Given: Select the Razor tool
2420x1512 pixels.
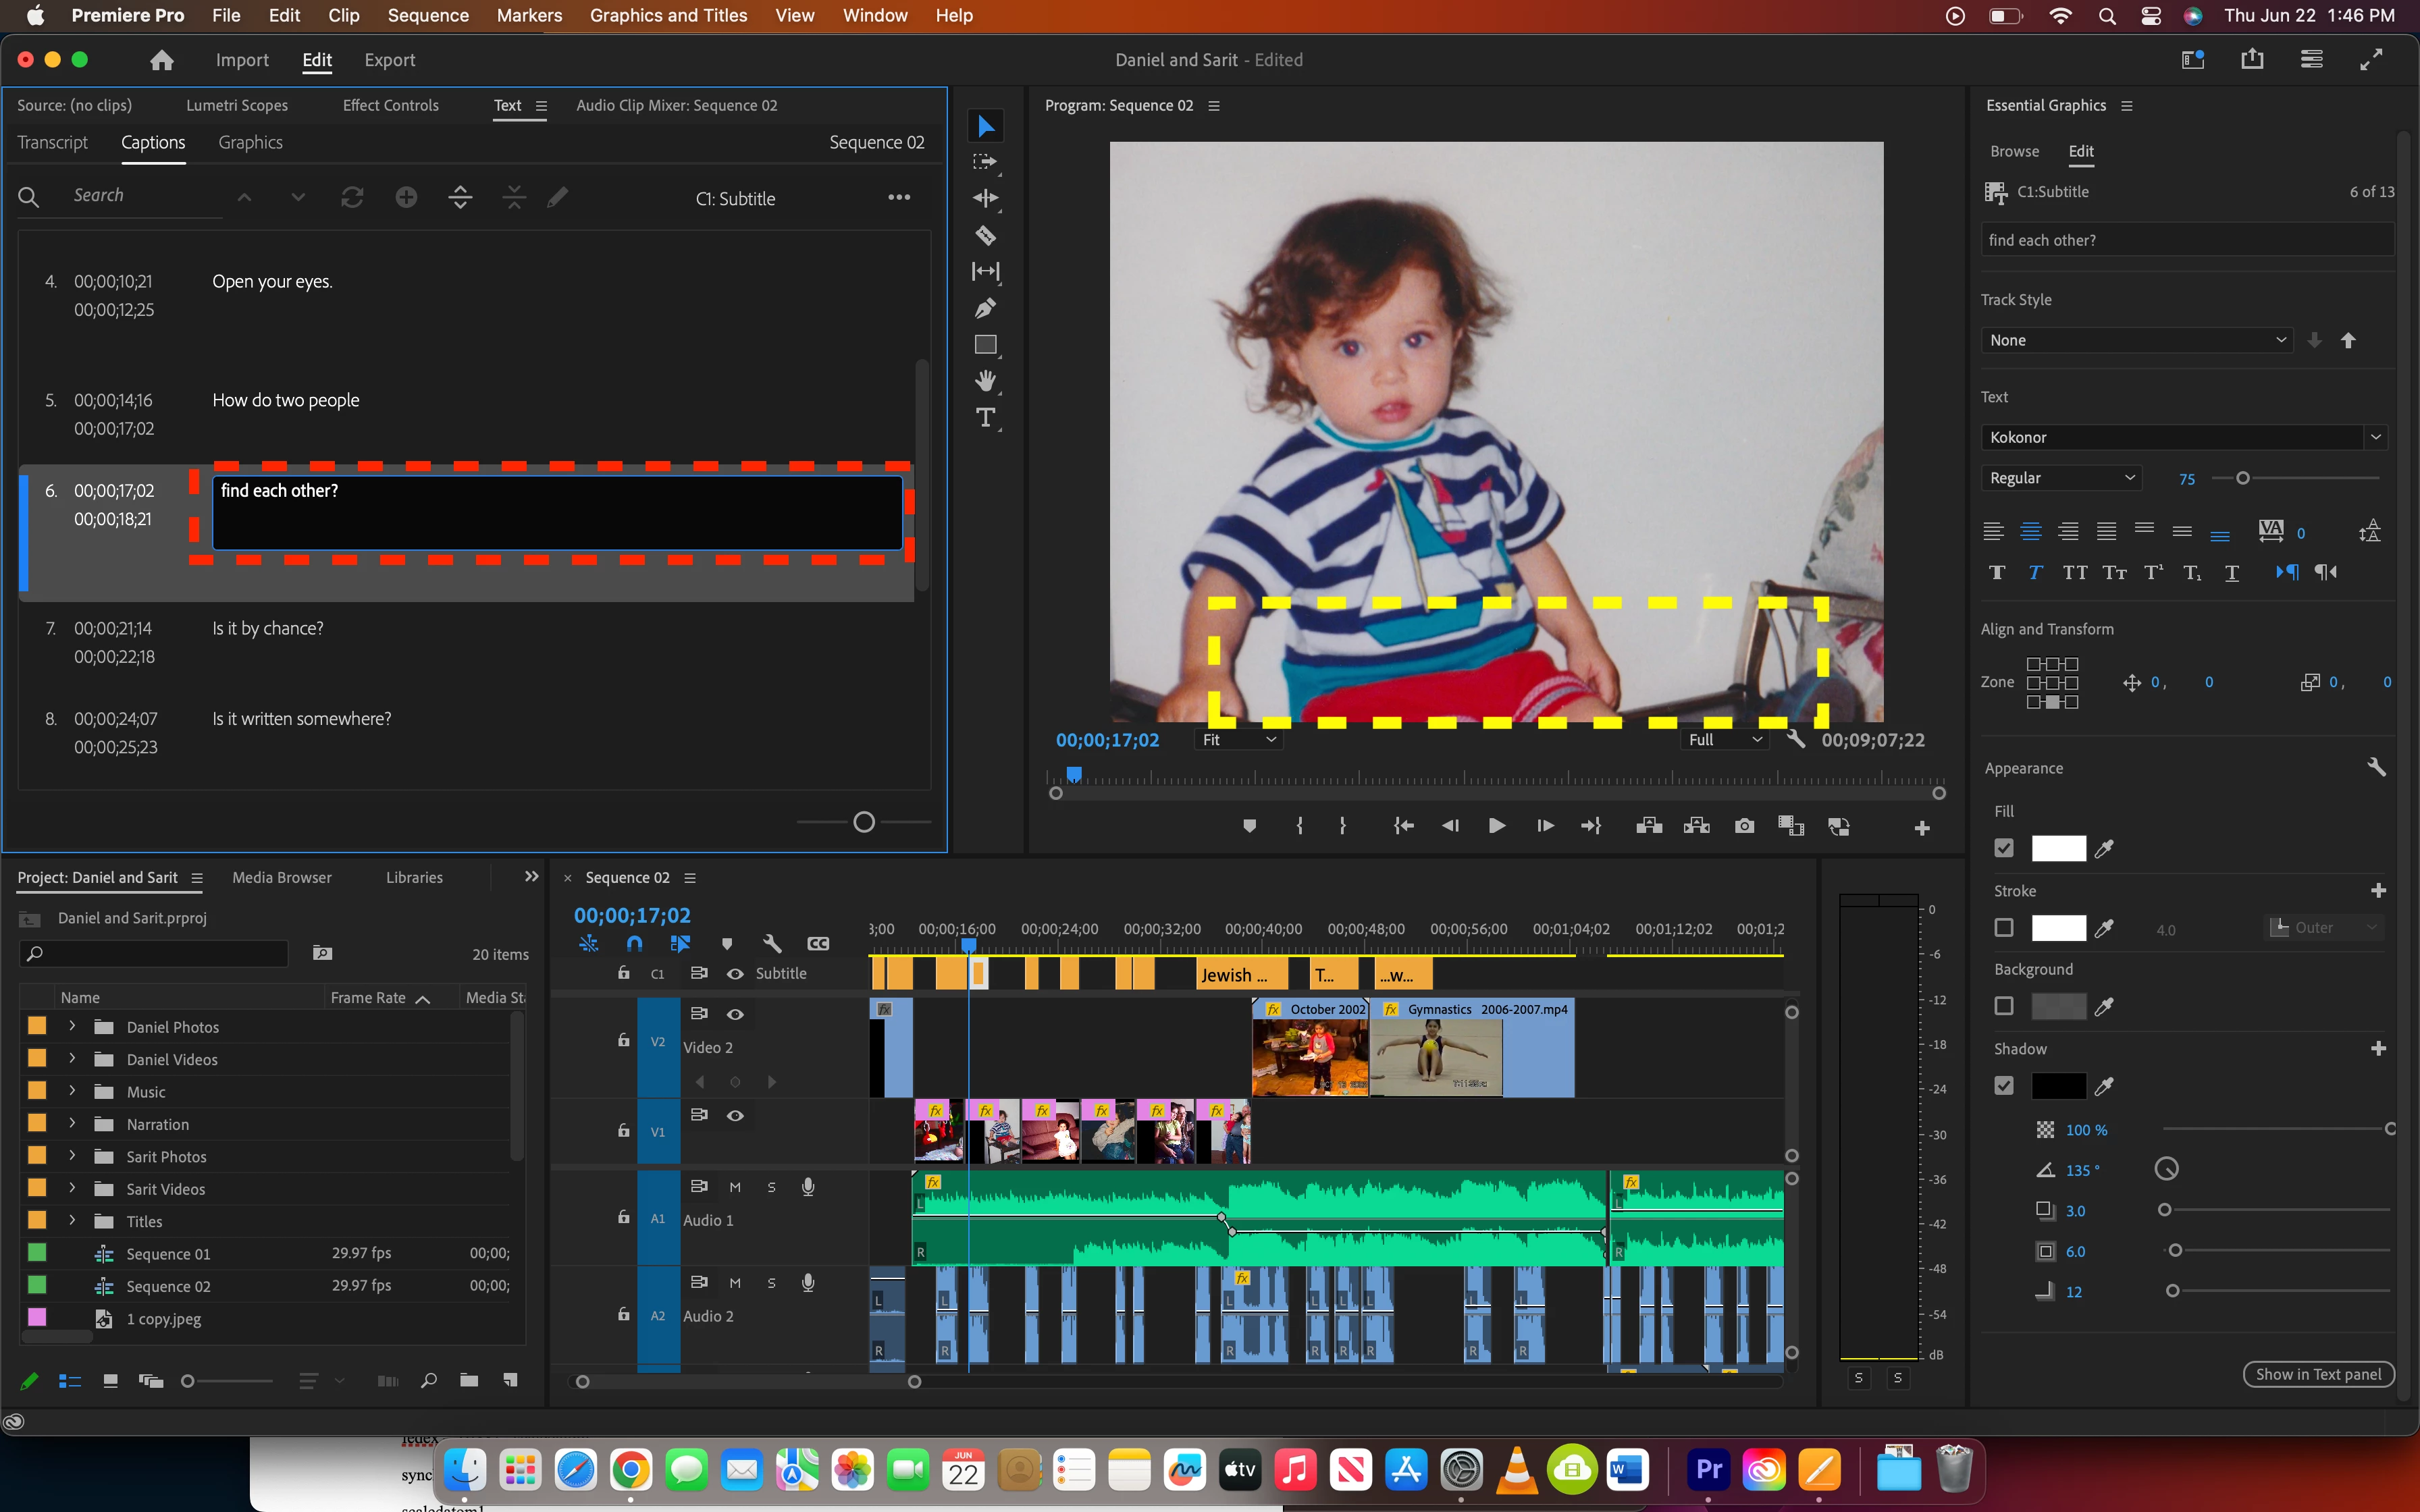Looking at the screenshot, I should tap(985, 235).
